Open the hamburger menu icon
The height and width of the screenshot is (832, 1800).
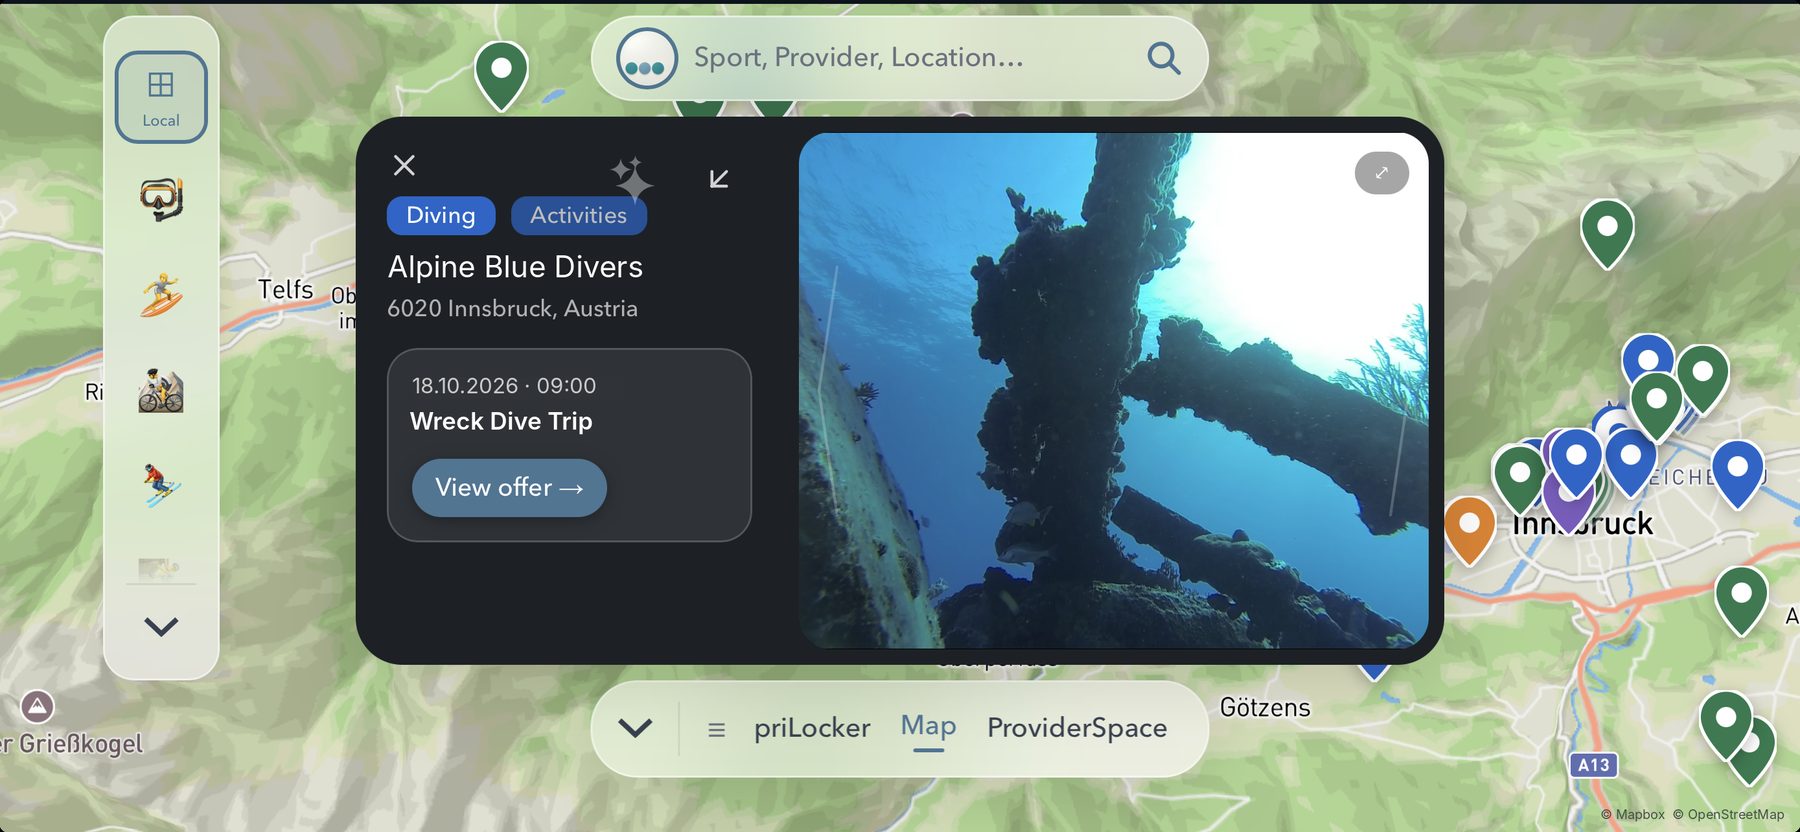coord(716,730)
